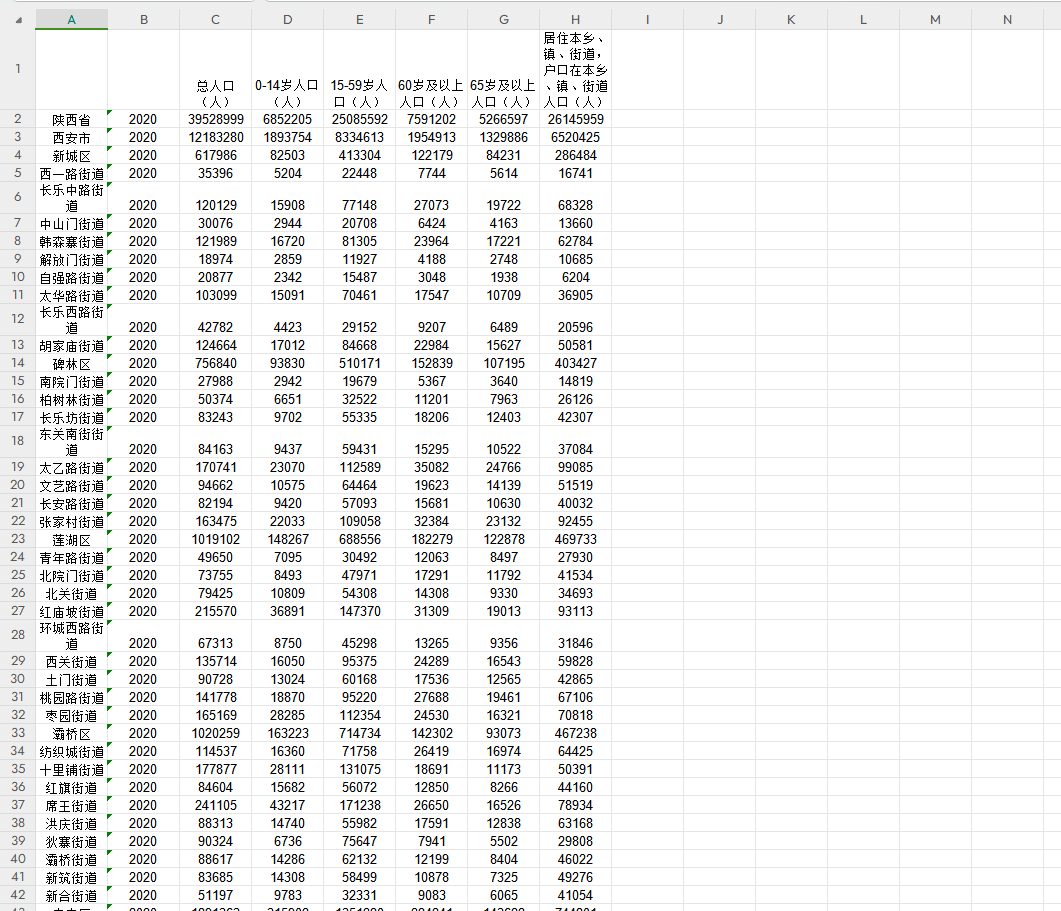Click cell containing 新城区
This screenshot has height=911, width=1061.
click(72, 156)
